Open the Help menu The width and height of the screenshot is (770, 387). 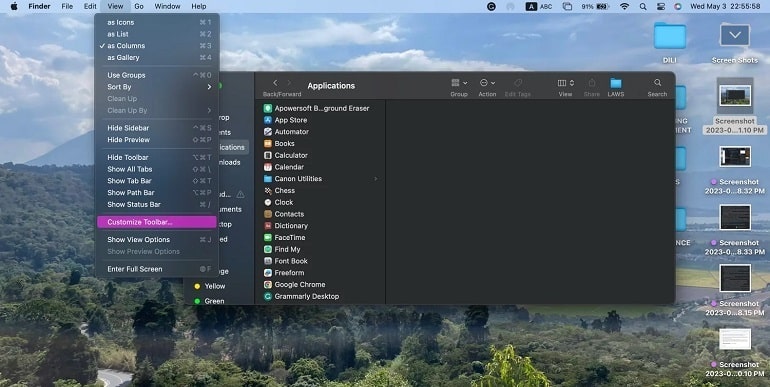point(198,6)
